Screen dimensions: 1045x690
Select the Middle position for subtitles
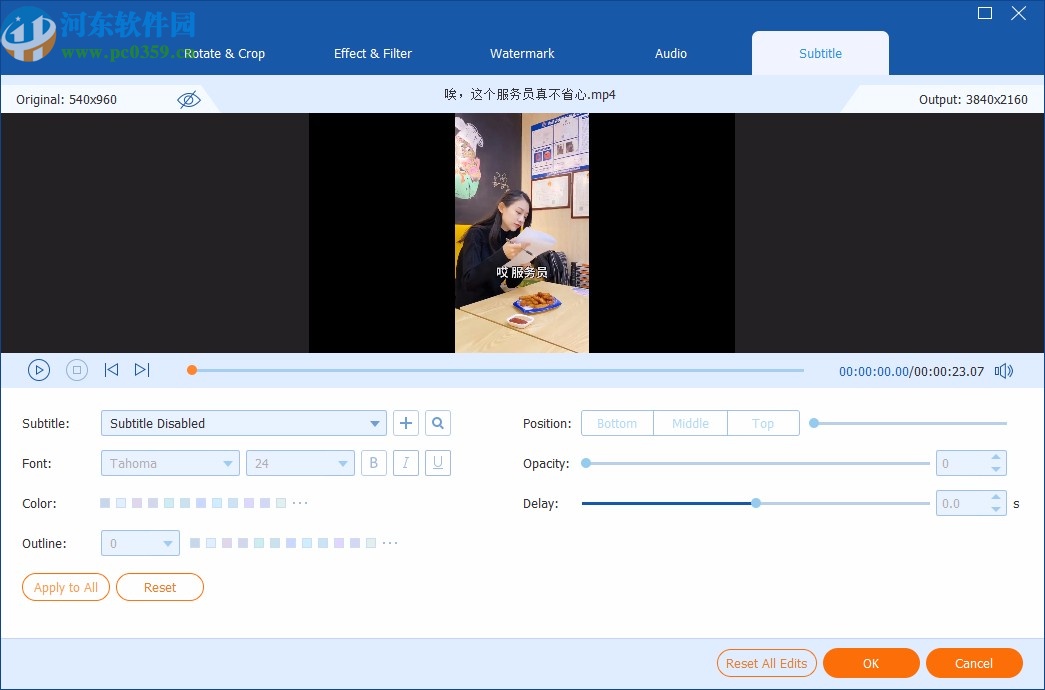click(690, 423)
